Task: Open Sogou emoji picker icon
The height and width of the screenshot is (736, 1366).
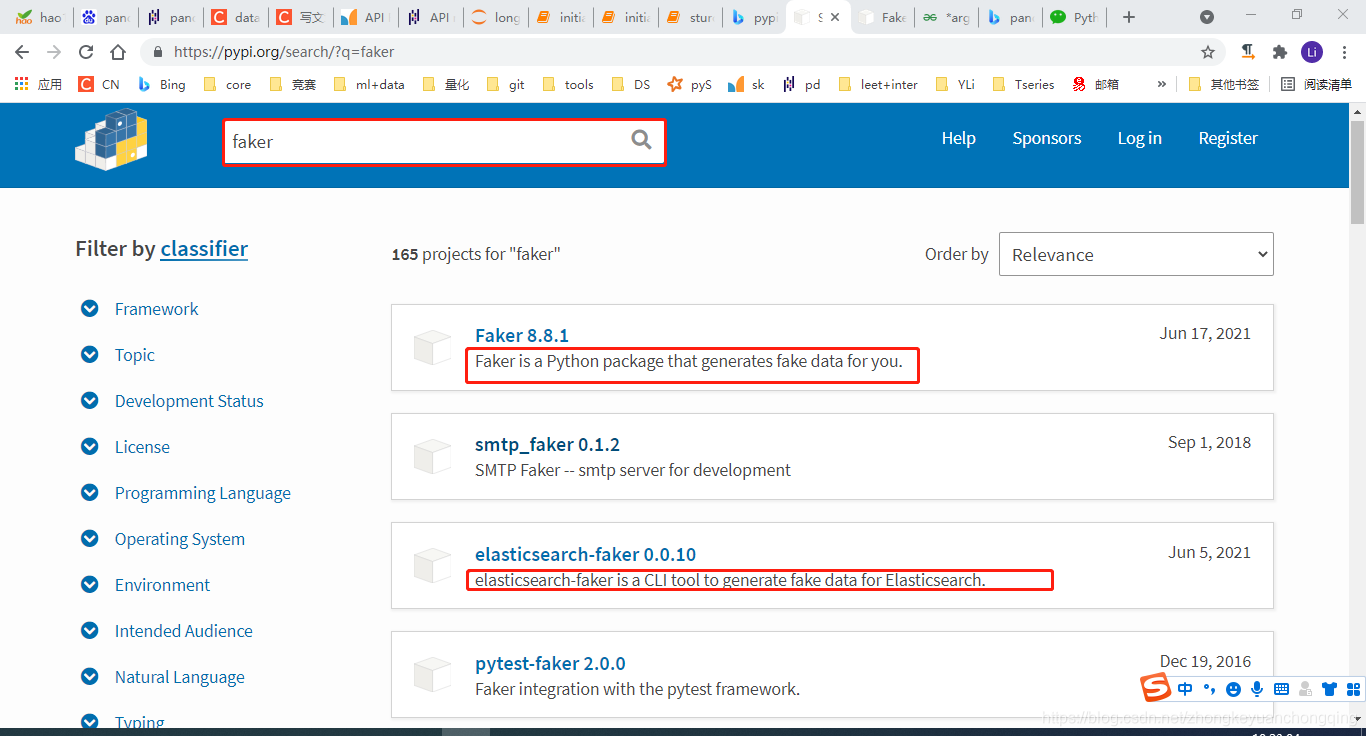Action: tap(1233, 689)
